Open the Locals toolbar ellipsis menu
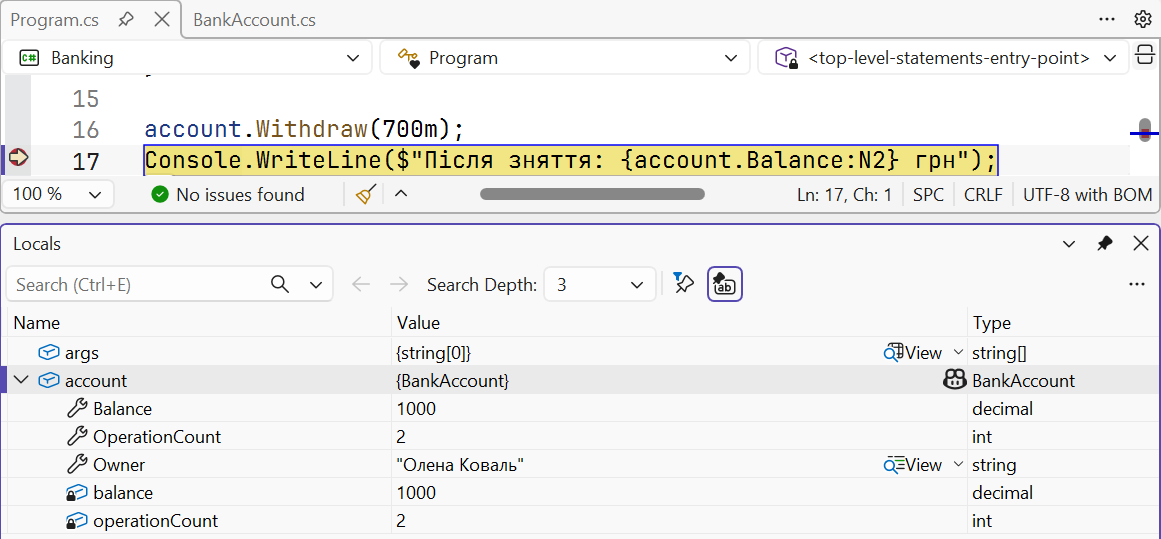1161x539 pixels. click(x=1137, y=284)
